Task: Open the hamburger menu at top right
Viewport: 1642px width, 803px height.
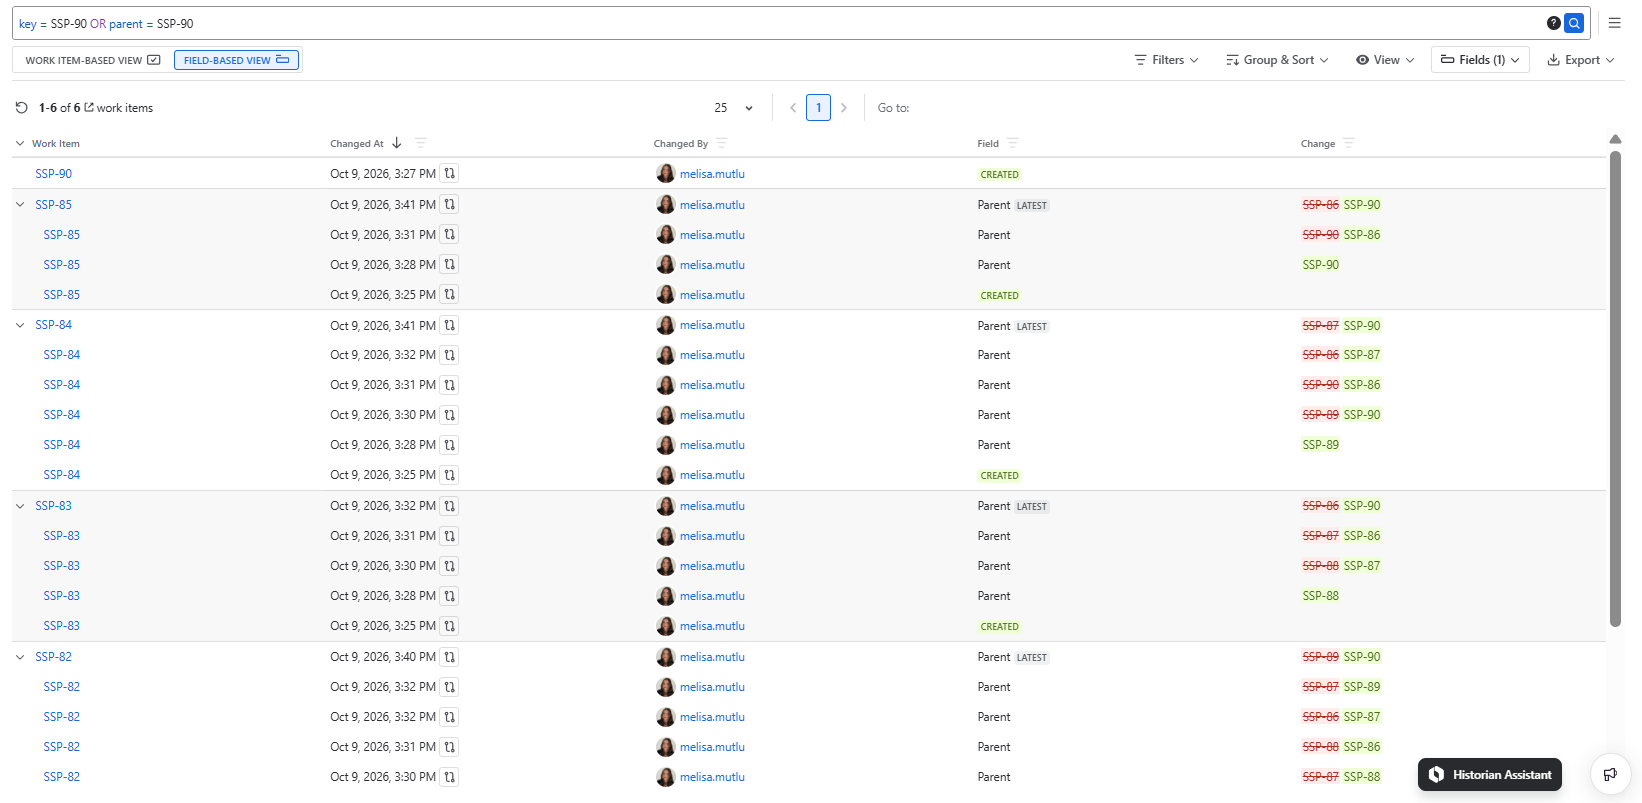Action: [1614, 23]
